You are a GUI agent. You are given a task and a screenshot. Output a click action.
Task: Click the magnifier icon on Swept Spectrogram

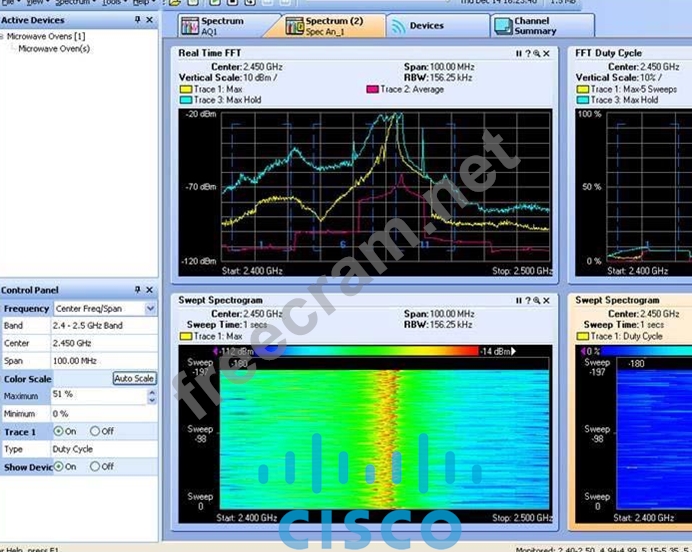537,300
